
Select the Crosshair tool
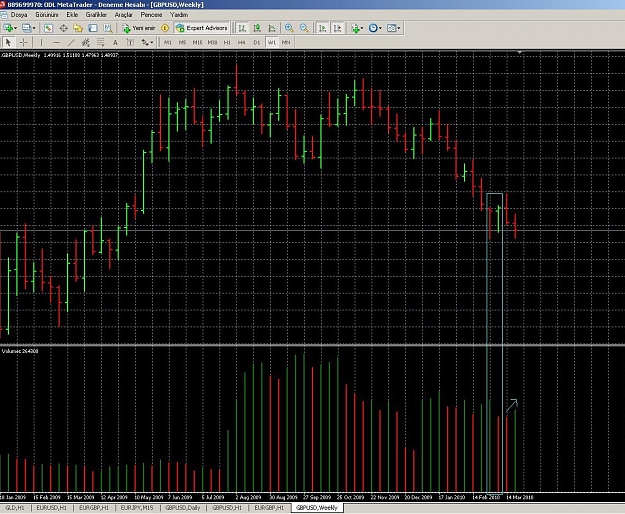click(24, 42)
